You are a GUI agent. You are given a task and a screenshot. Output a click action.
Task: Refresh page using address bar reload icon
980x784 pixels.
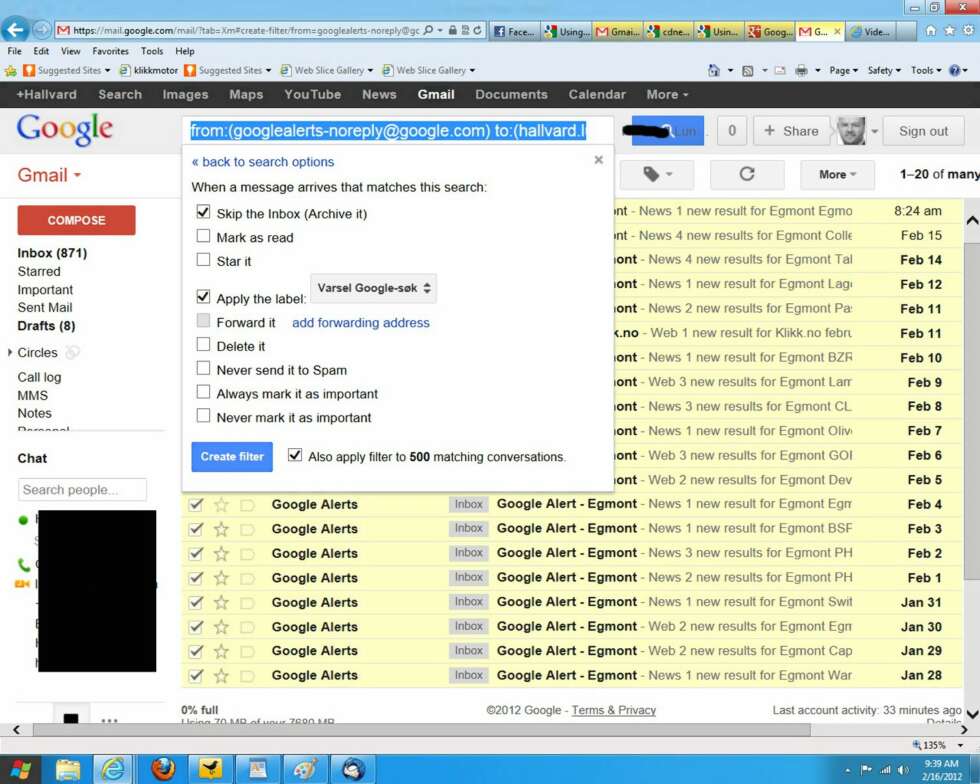click(x=478, y=30)
